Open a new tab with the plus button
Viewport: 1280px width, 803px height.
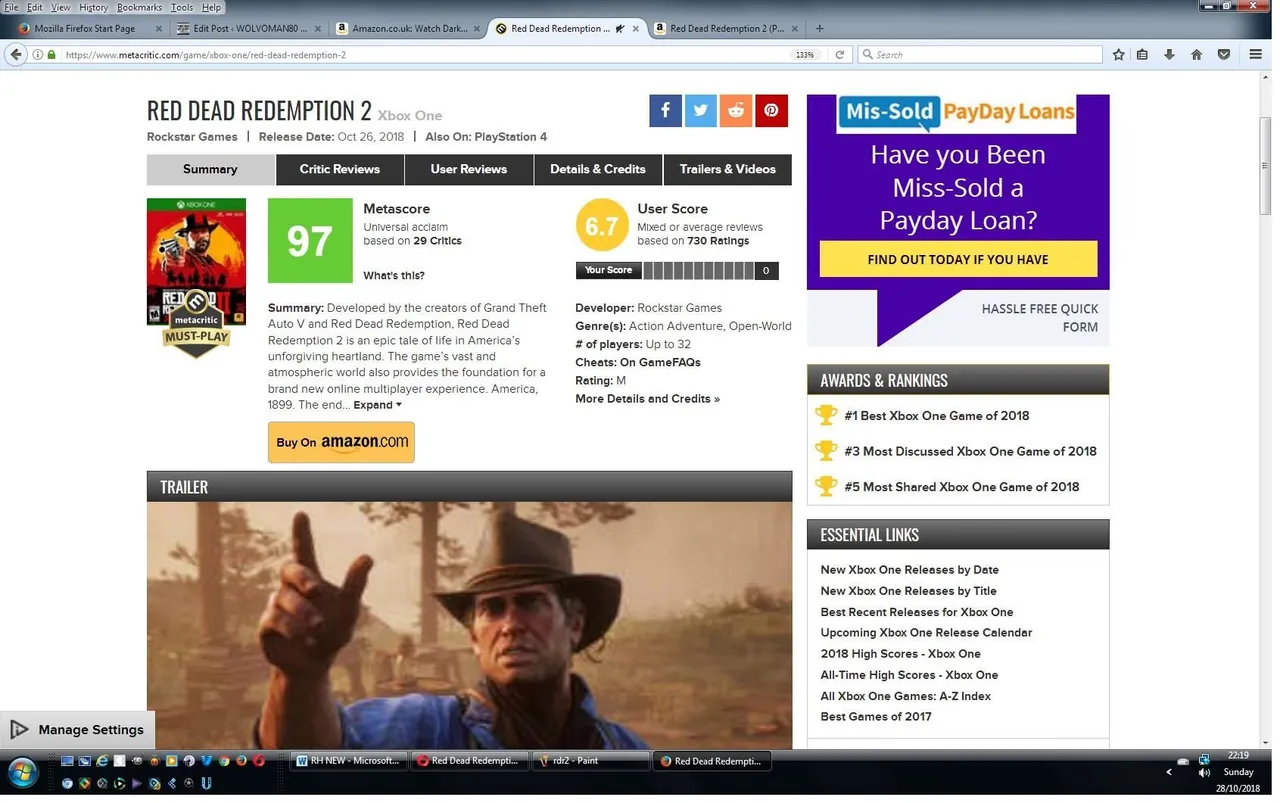tap(820, 29)
